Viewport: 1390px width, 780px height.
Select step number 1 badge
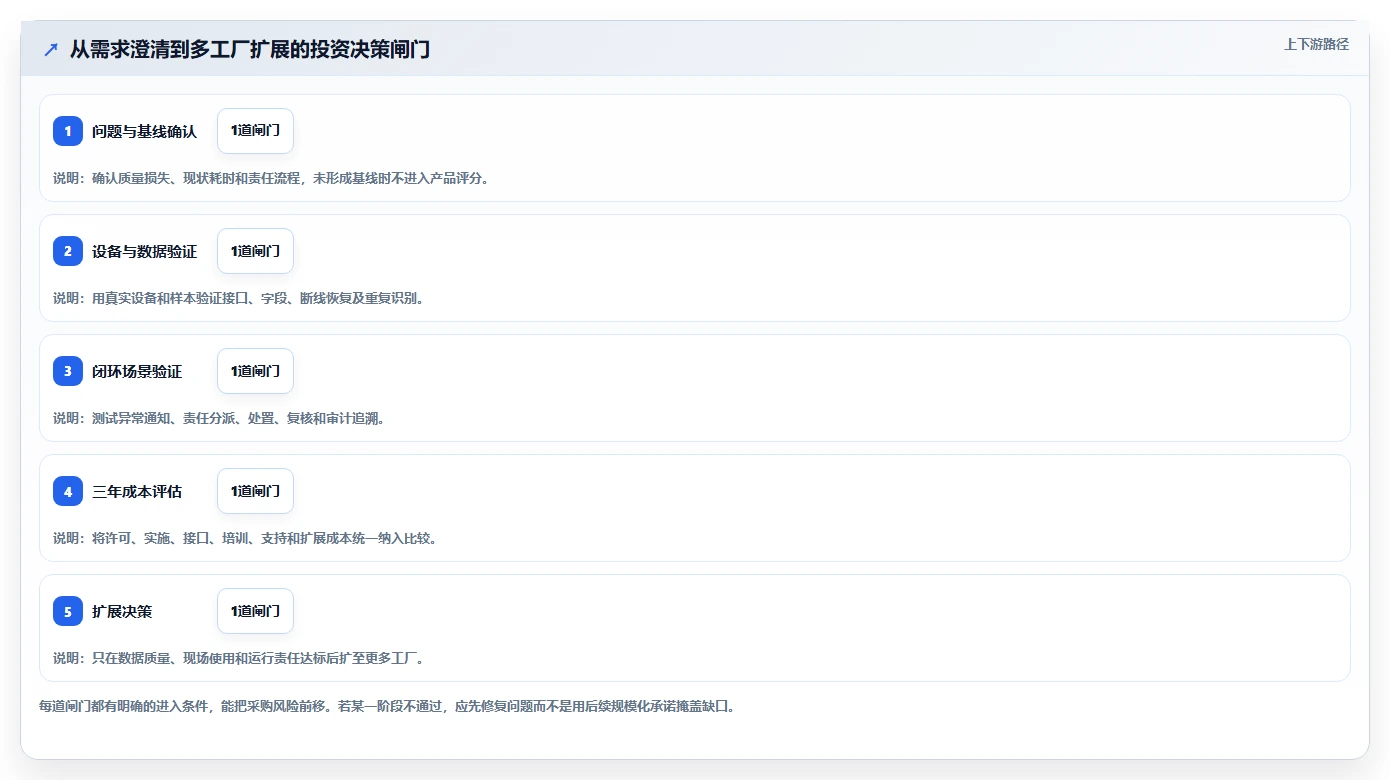pos(68,131)
